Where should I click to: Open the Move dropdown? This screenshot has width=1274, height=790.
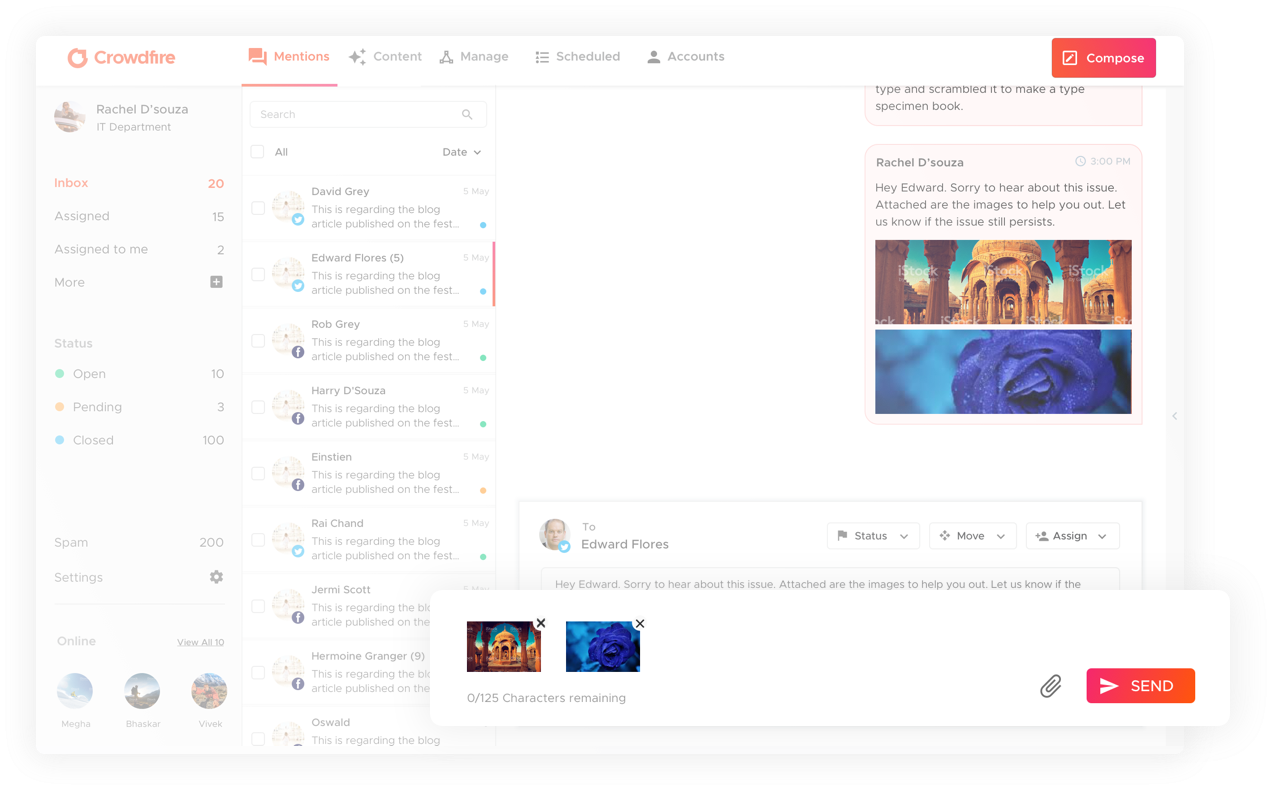pos(972,536)
